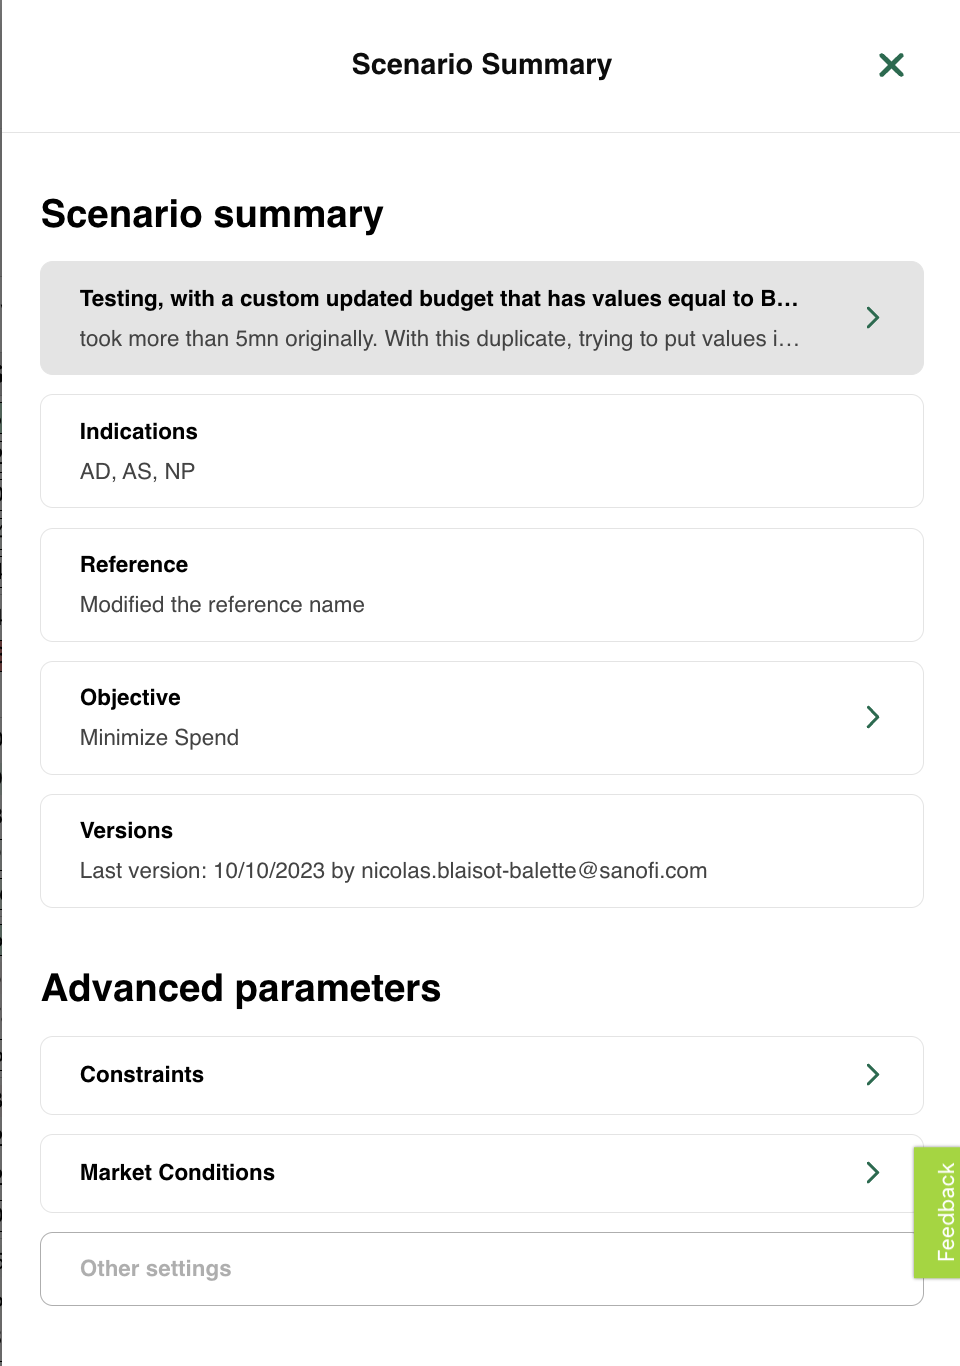The image size is (960, 1366).
Task: Expand the Market Conditions chevron arrow
Action: point(873,1173)
